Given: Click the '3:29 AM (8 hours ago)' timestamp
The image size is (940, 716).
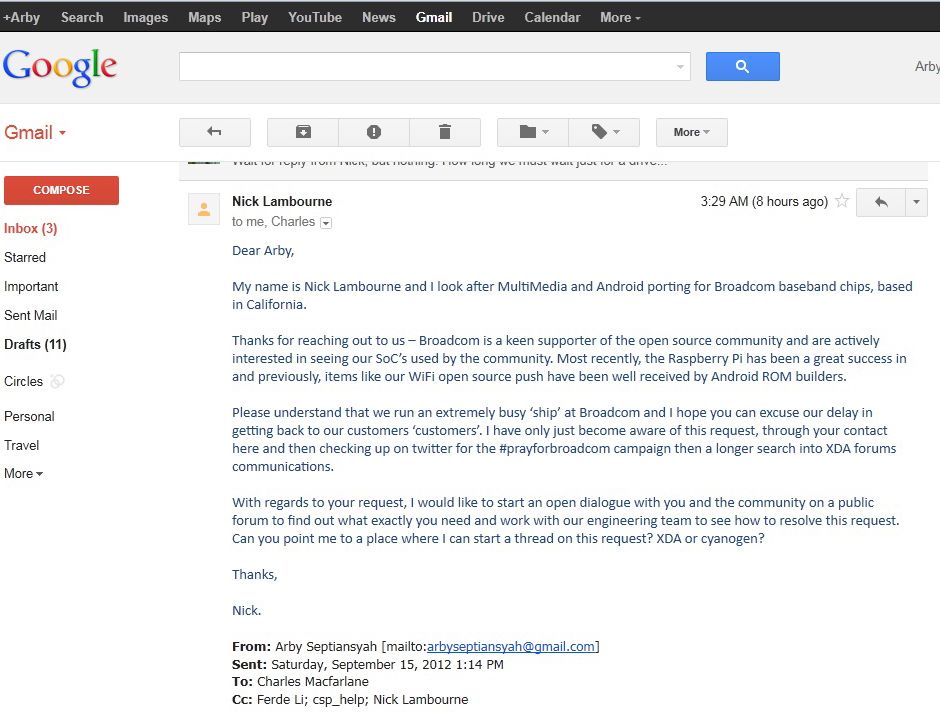Looking at the screenshot, I should point(764,201).
